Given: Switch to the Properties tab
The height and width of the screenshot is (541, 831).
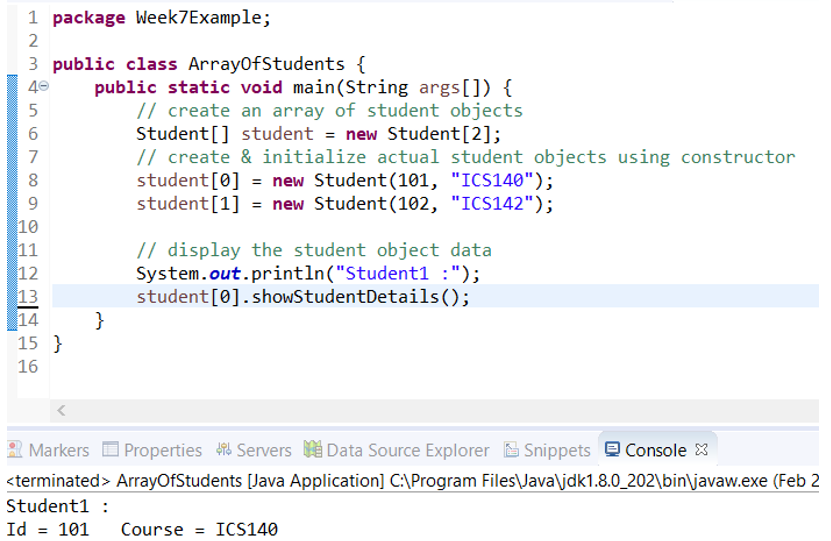Looking at the screenshot, I should [152, 450].
